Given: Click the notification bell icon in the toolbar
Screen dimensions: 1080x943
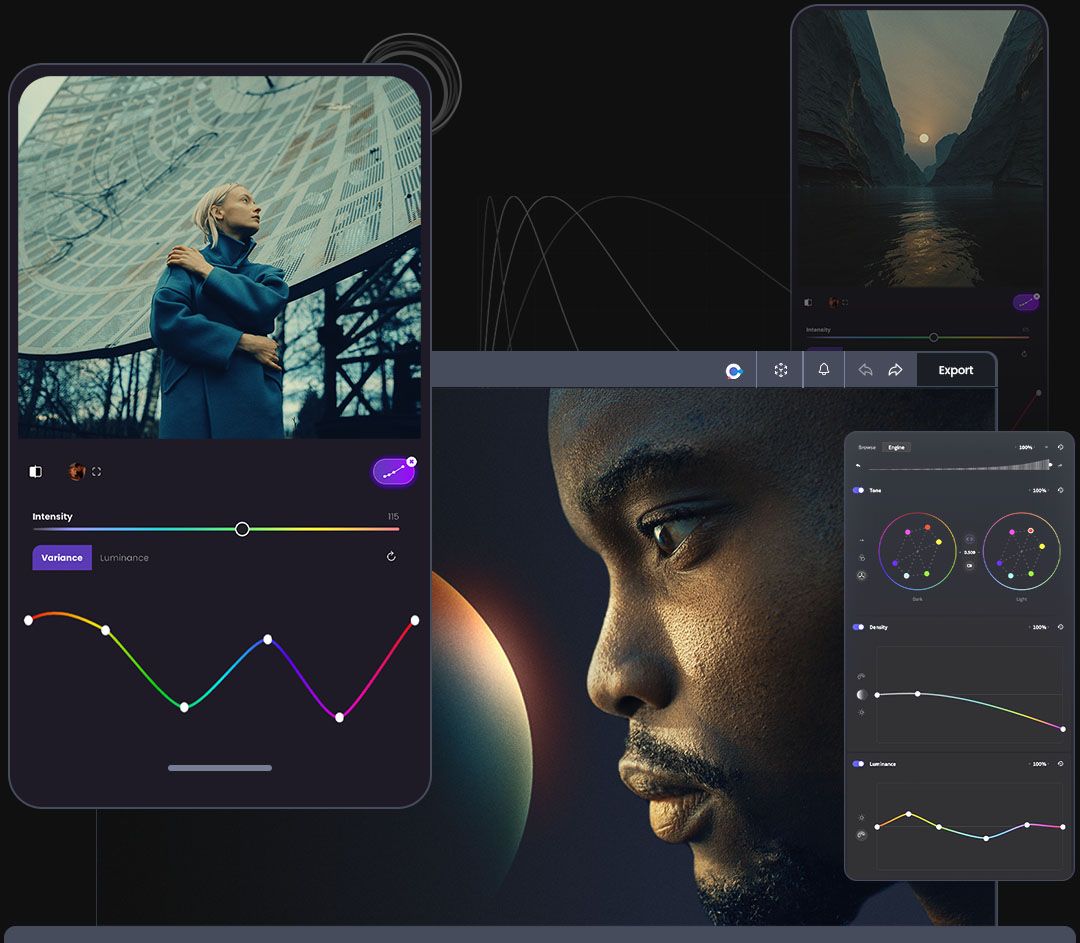Looking at the screenshot, I should 823,369.
